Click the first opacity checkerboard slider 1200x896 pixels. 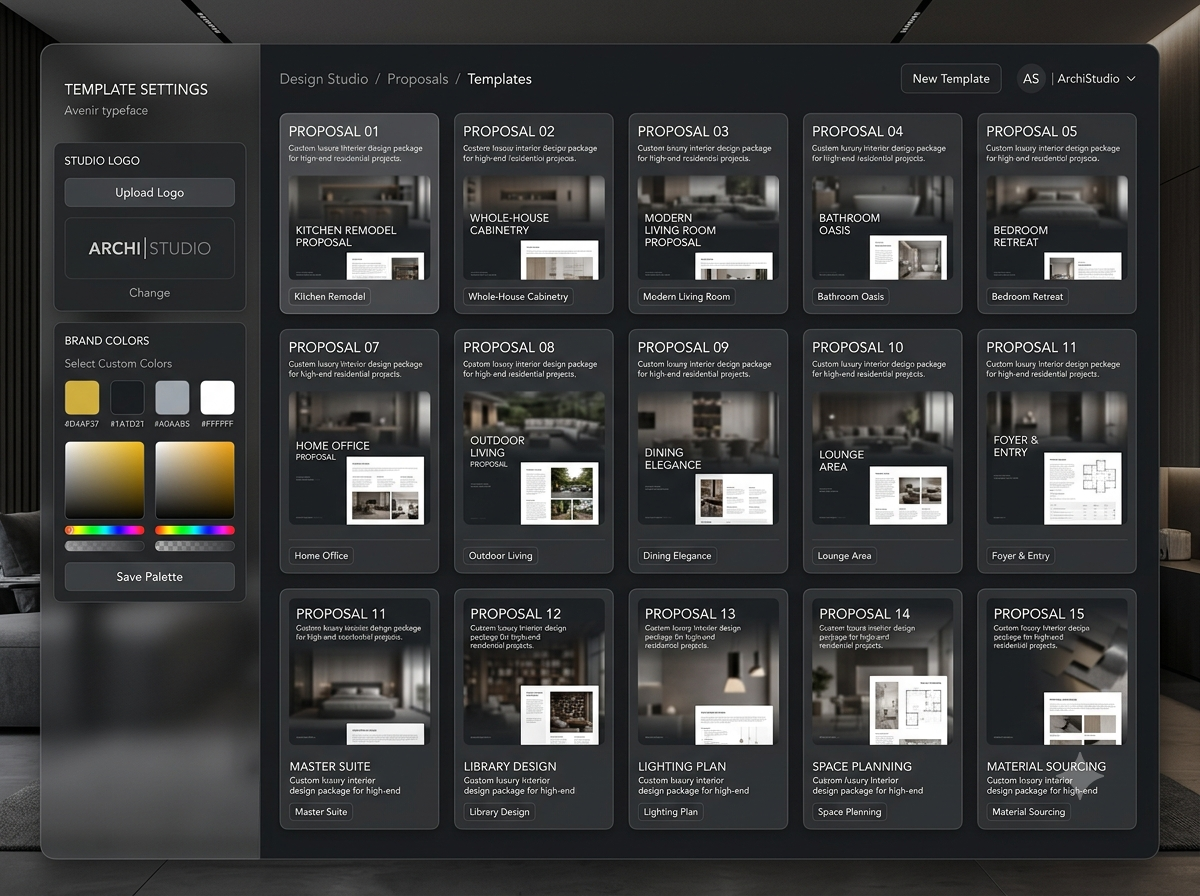click(x=104, y=546)
